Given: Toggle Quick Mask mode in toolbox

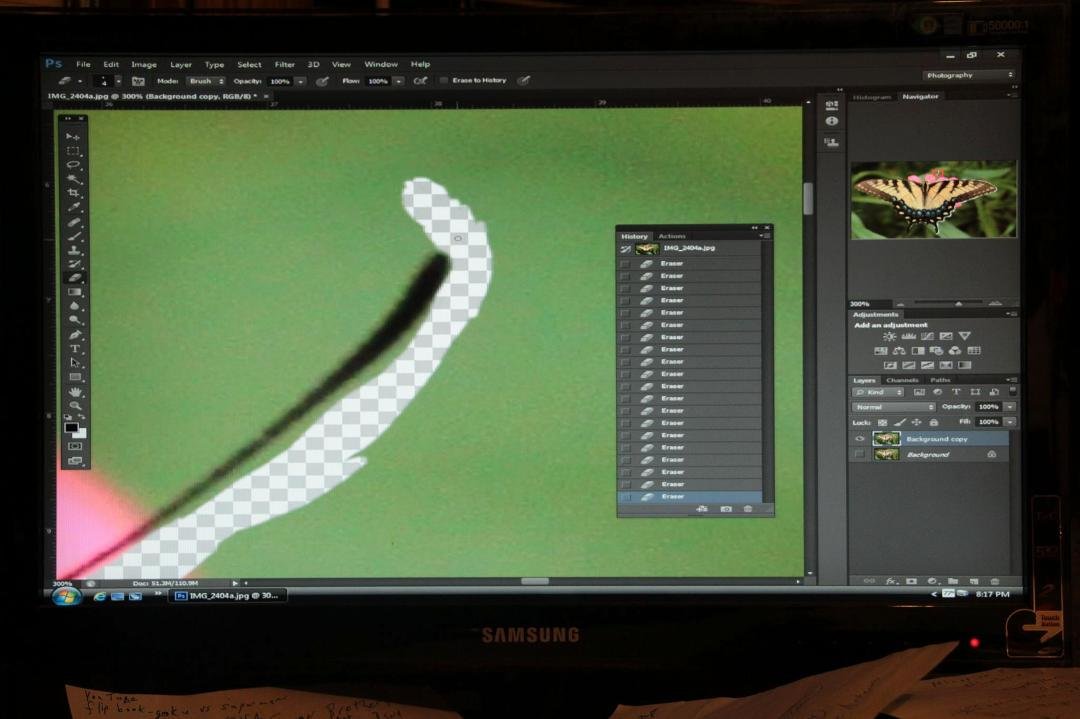Looking at the screenshot, I should [74, 446].
